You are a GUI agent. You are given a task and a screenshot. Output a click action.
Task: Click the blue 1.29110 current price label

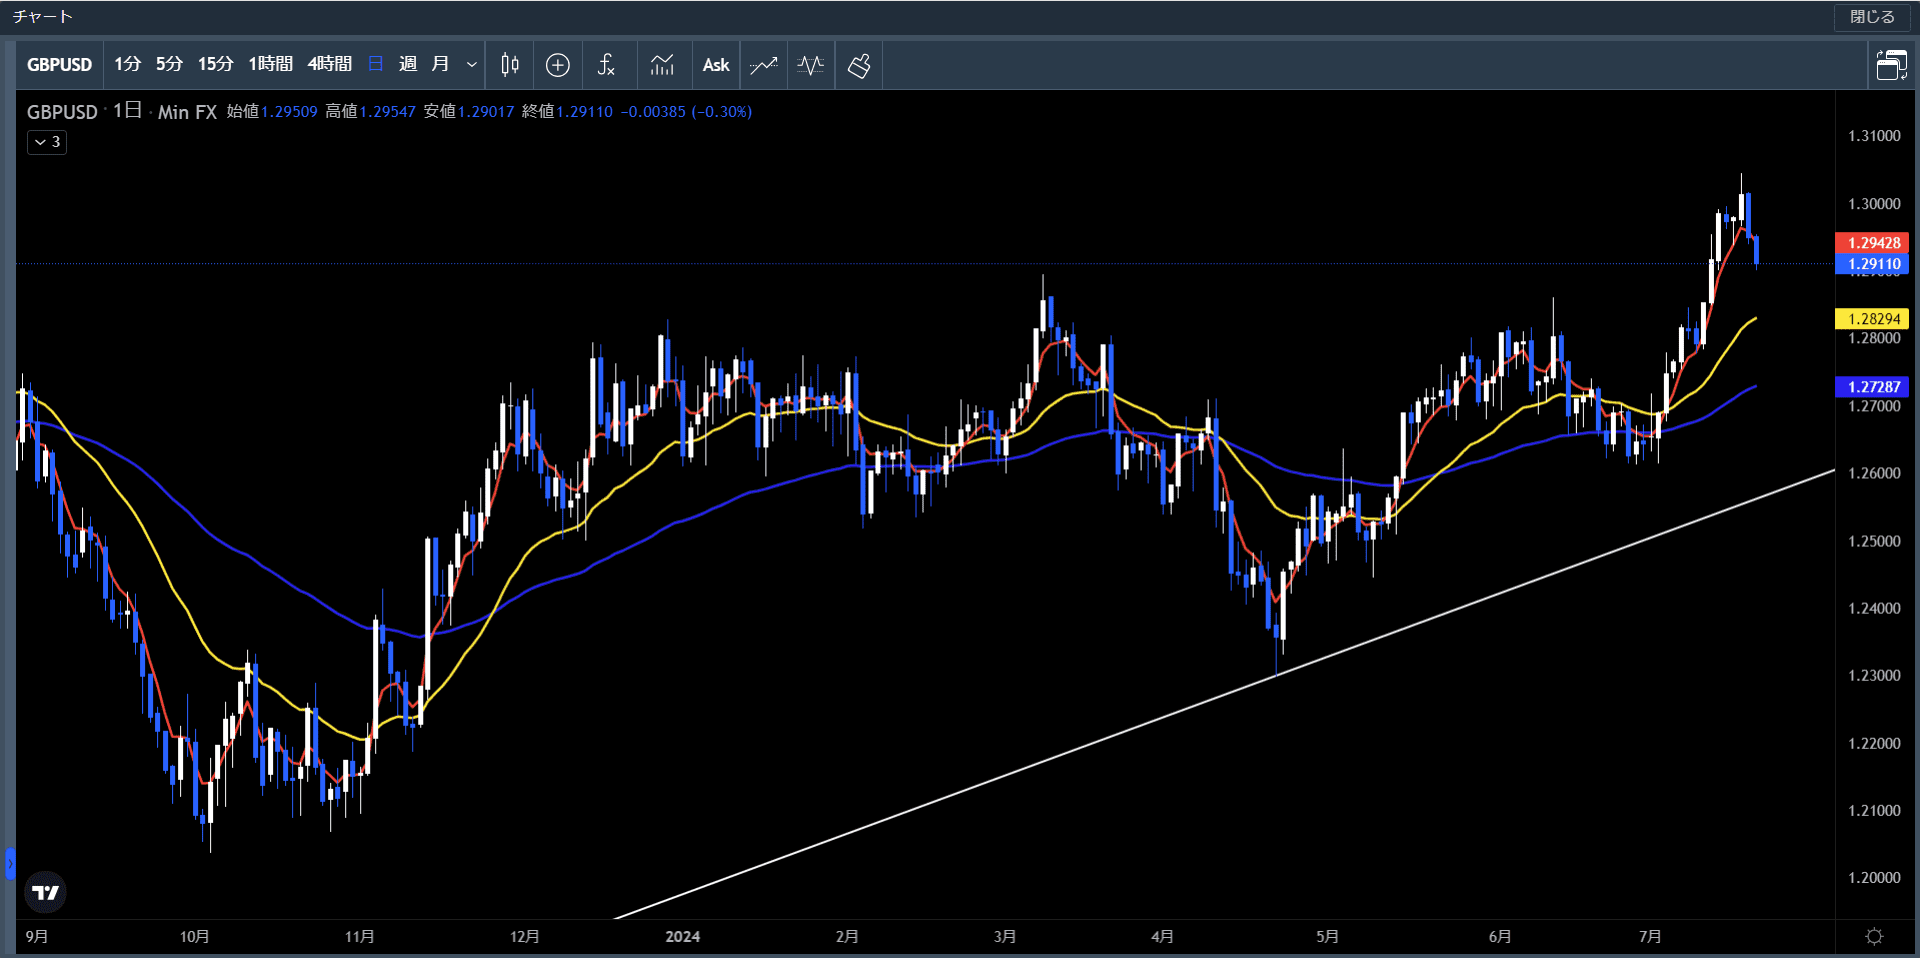tap(1872, 265)
